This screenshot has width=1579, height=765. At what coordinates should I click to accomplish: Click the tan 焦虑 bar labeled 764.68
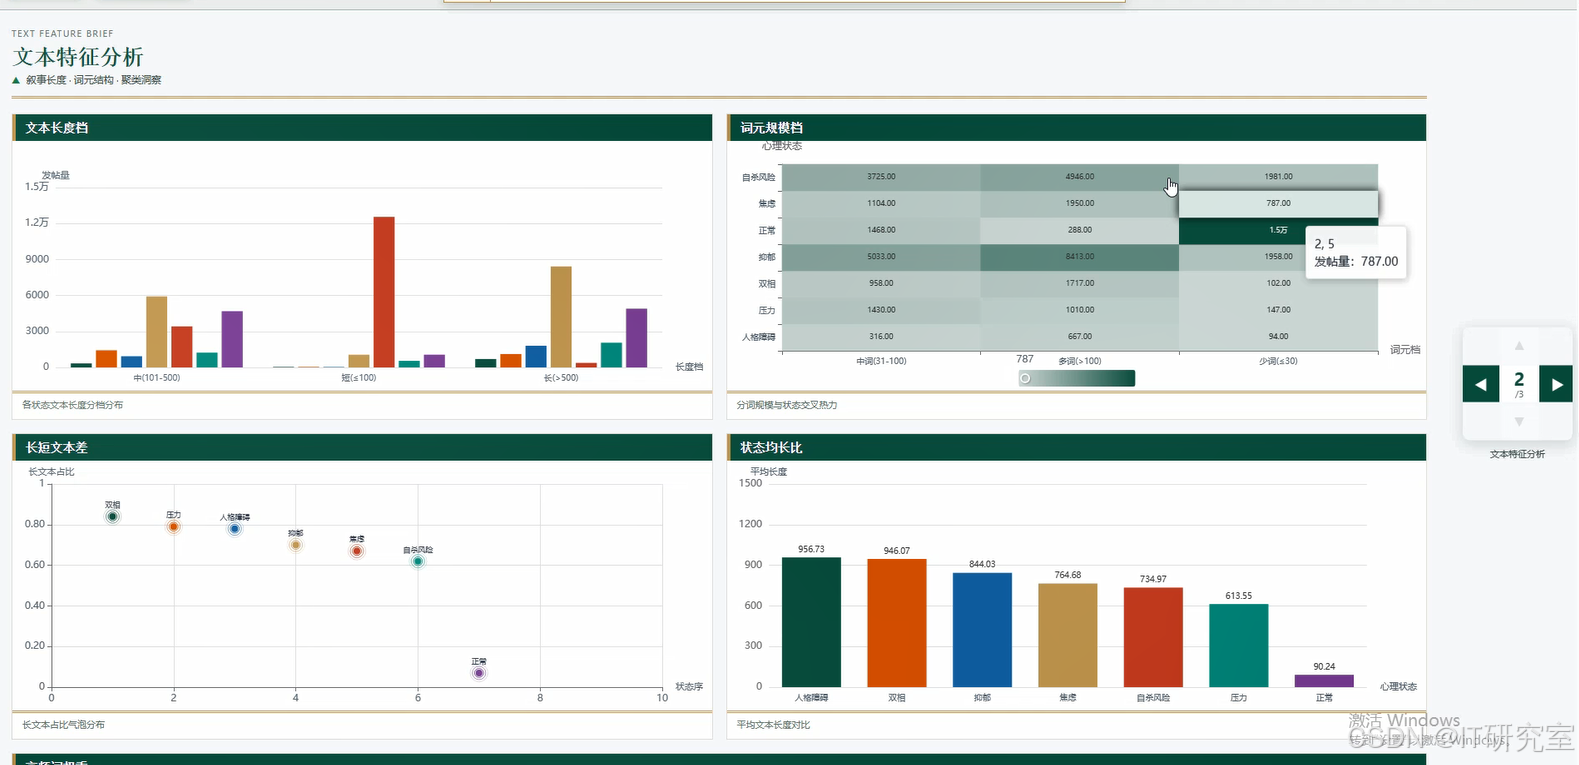(1068, 635)
